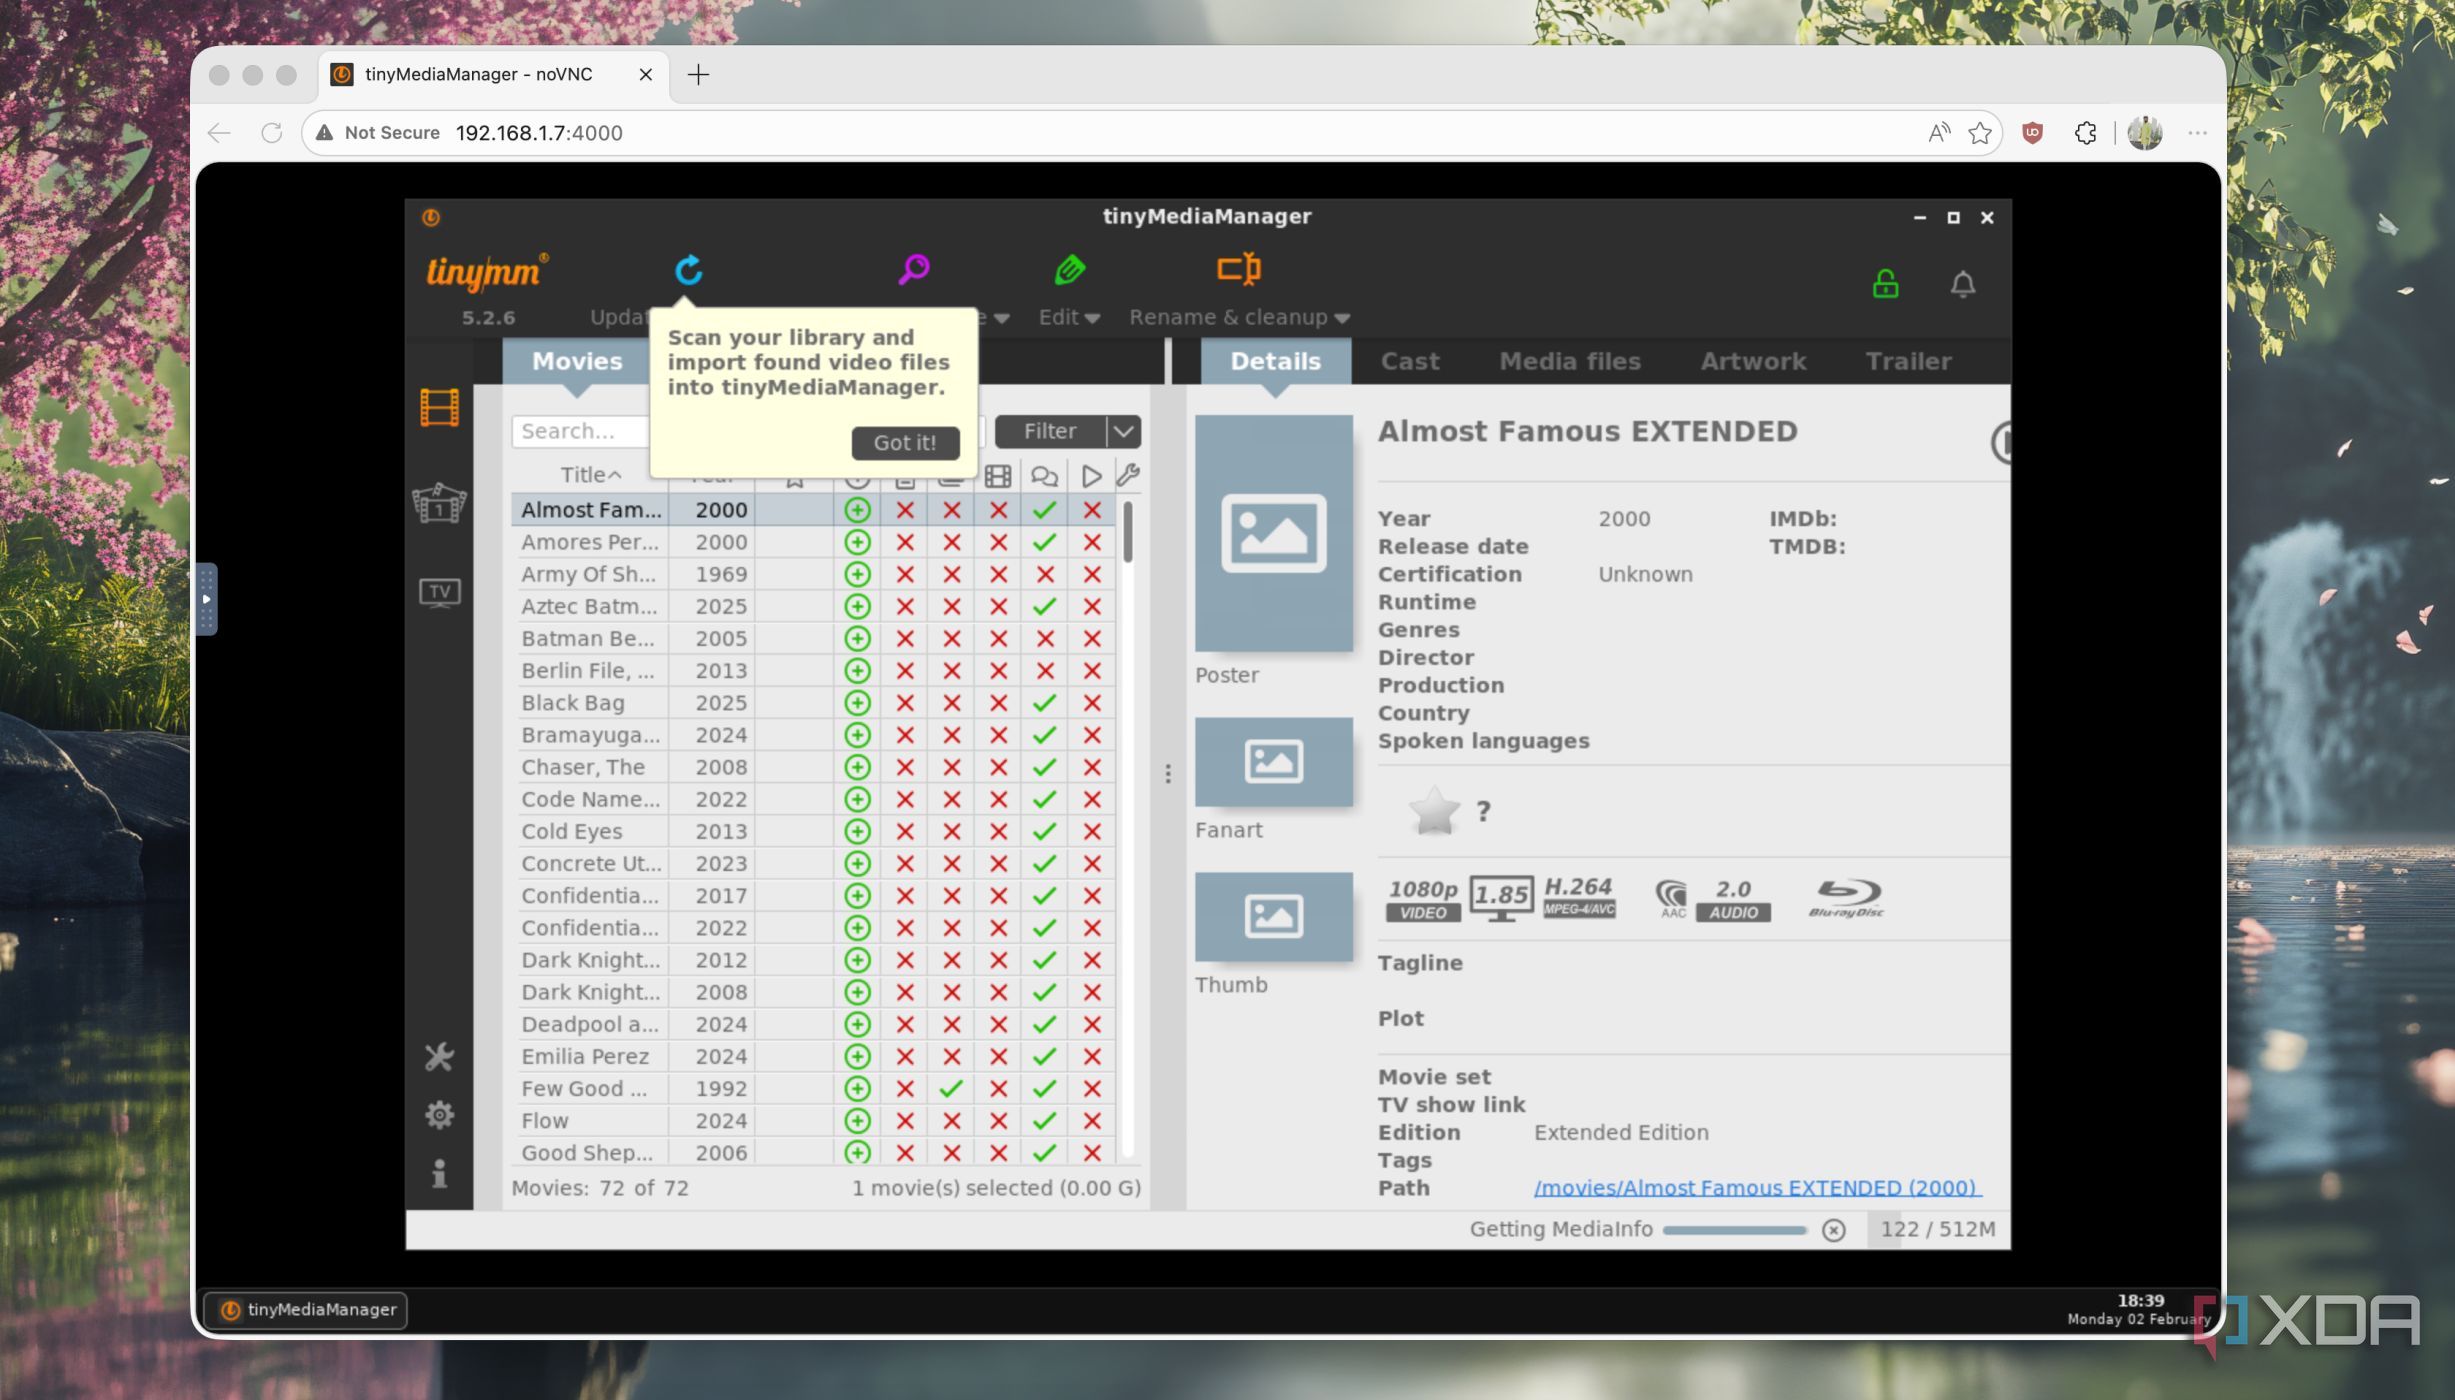Click the green plus circle for Black Bag
This screenshot has width=2455, height=1400.
point(857,703)
